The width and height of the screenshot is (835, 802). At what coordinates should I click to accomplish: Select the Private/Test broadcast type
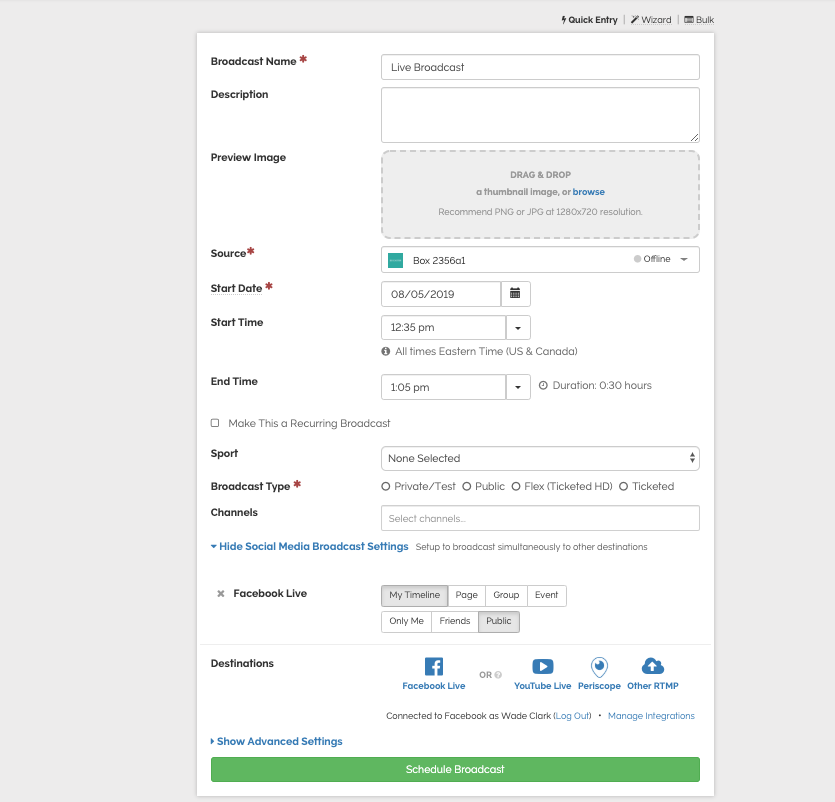tap(386, 487)
